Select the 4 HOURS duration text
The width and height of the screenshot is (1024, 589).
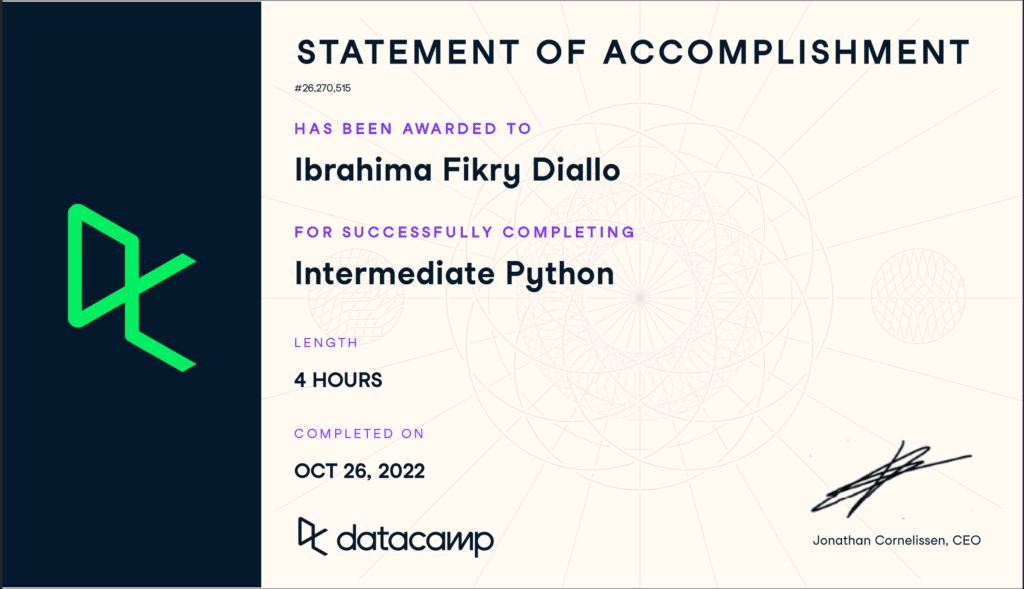pos(338,380)
